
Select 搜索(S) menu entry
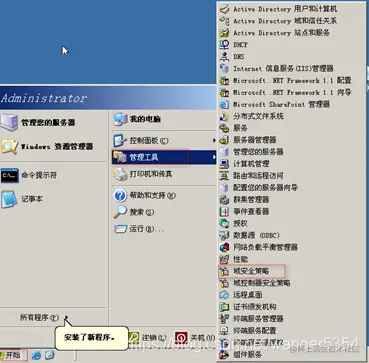(164, 212)
